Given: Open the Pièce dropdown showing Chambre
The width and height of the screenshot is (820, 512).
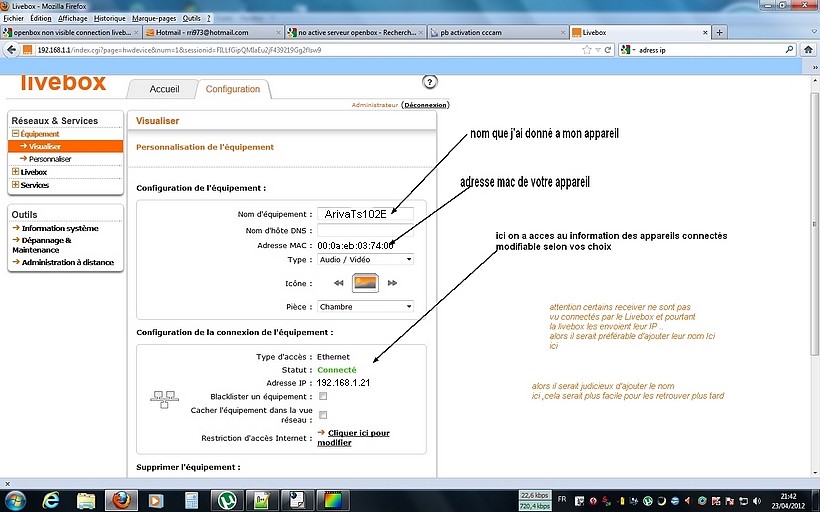Looking at the screenshot, I should pos(365,307).
